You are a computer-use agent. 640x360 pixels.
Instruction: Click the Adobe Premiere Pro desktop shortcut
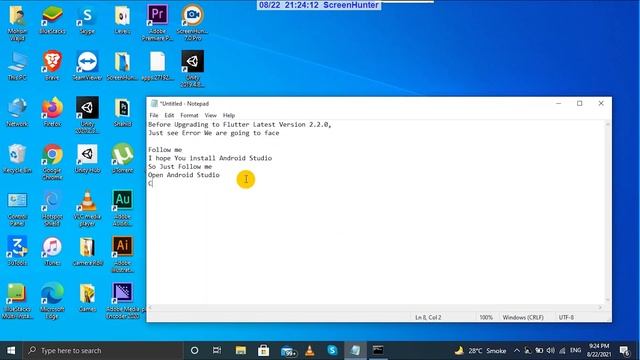tap(157, 22)
